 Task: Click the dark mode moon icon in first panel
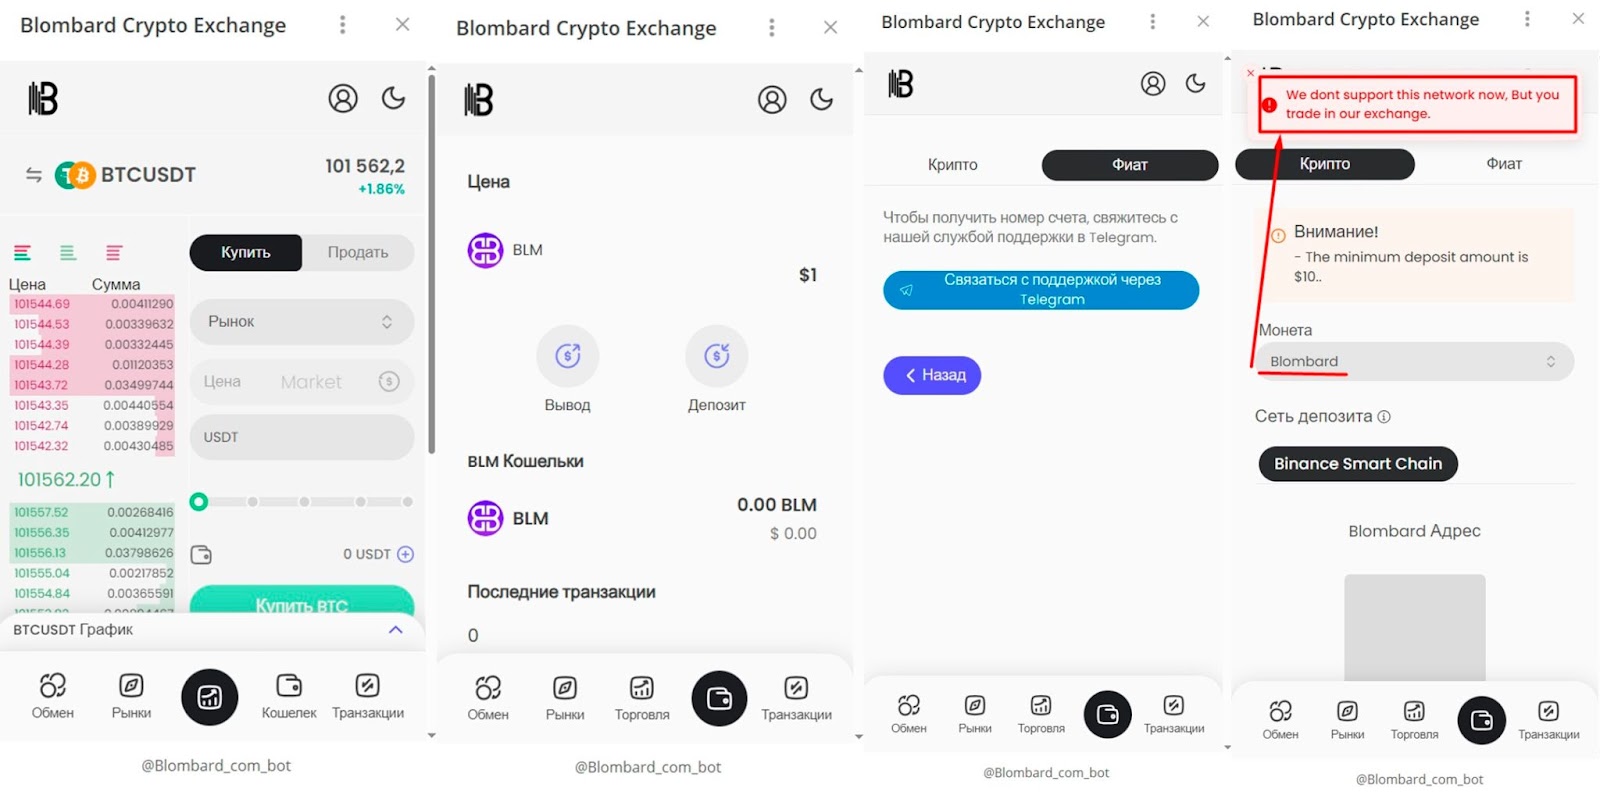pos(393,98)
